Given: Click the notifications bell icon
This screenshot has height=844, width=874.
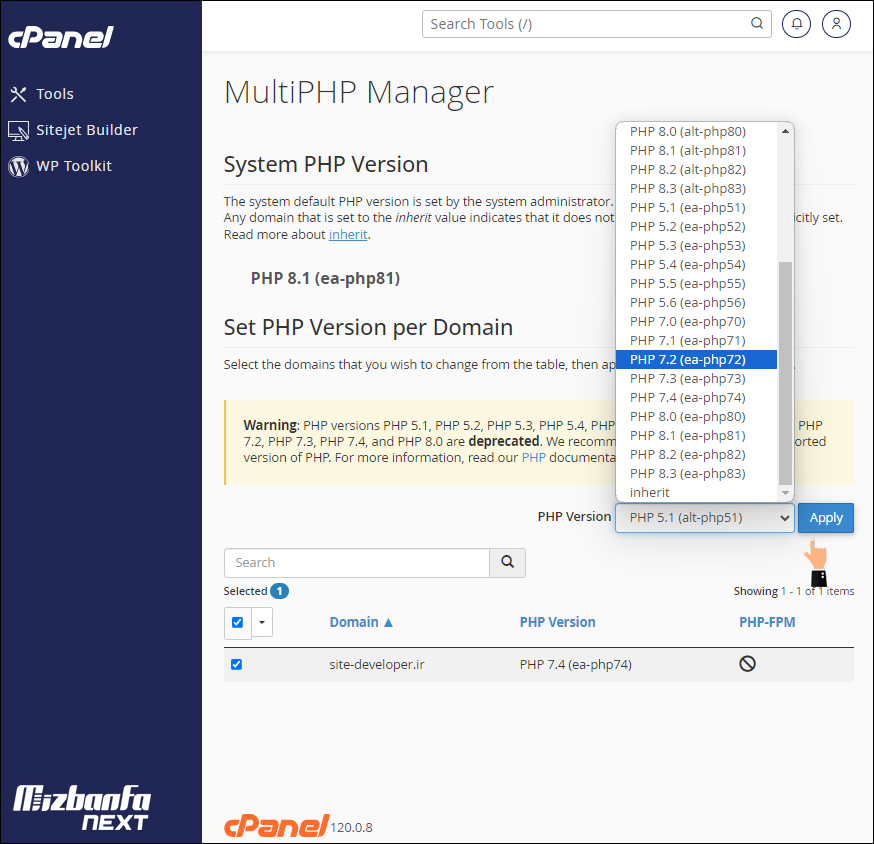Looking at the screenshot, I should pos(796,24).
